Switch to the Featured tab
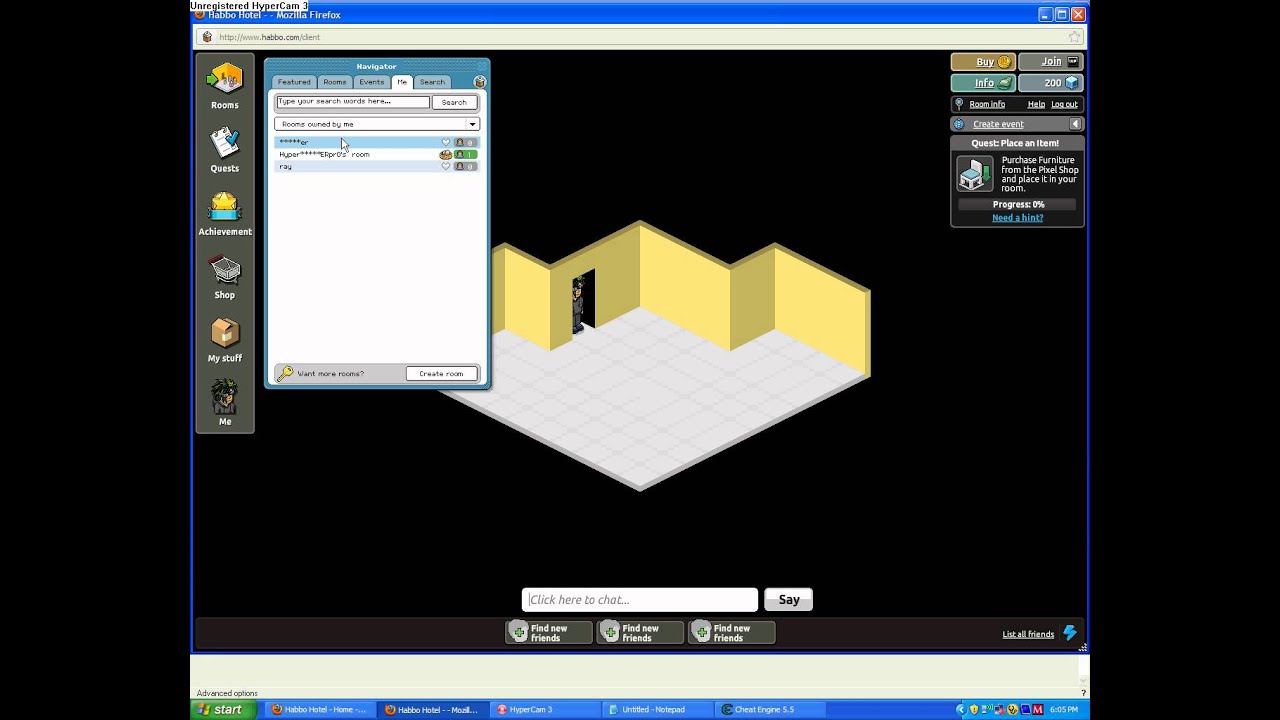Screen dimensions: 1280x720 tap(294, 82)
